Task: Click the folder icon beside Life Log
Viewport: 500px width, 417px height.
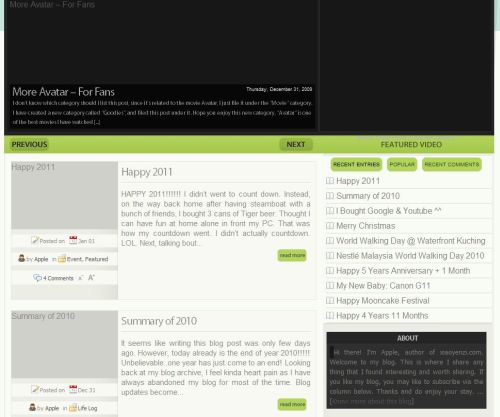Action: pyautogui.click(x=73, y=408)
